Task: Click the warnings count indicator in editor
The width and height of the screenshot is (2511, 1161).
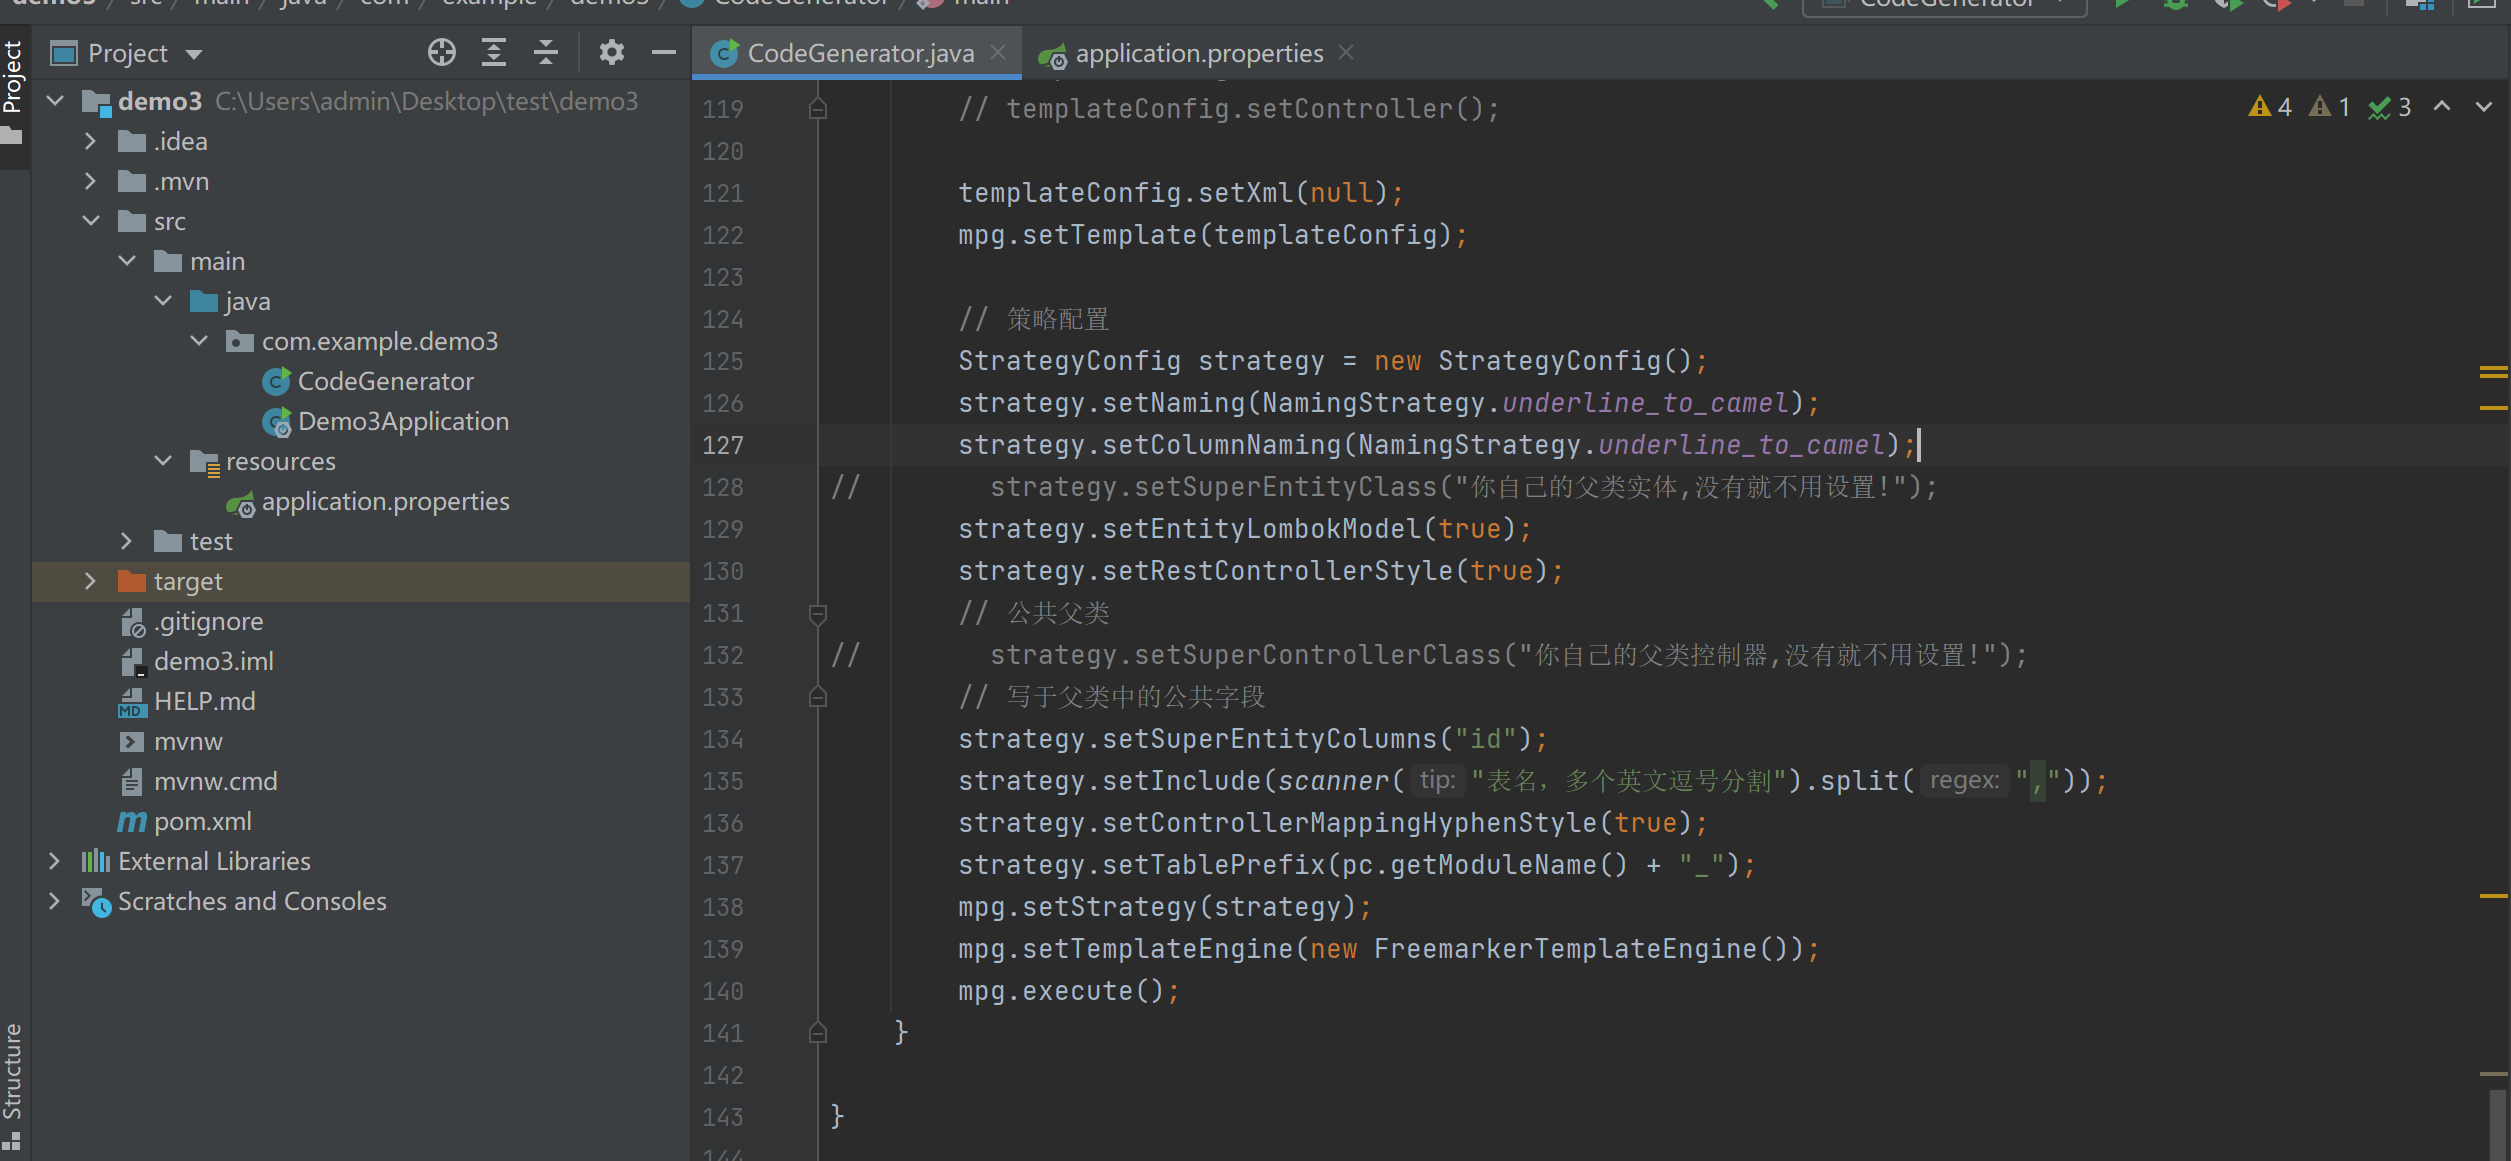Action: coord(2271,106)
